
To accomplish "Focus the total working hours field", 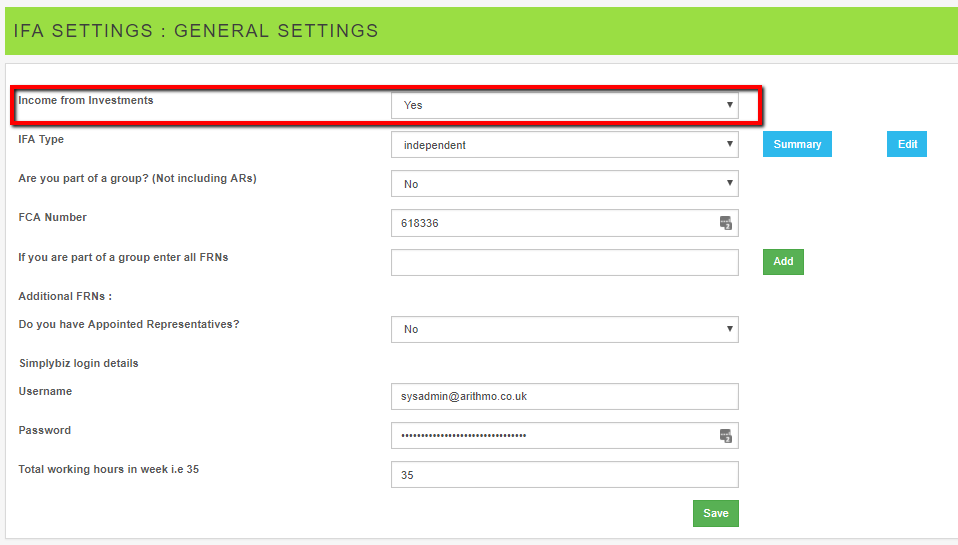I will pos(564,475).
